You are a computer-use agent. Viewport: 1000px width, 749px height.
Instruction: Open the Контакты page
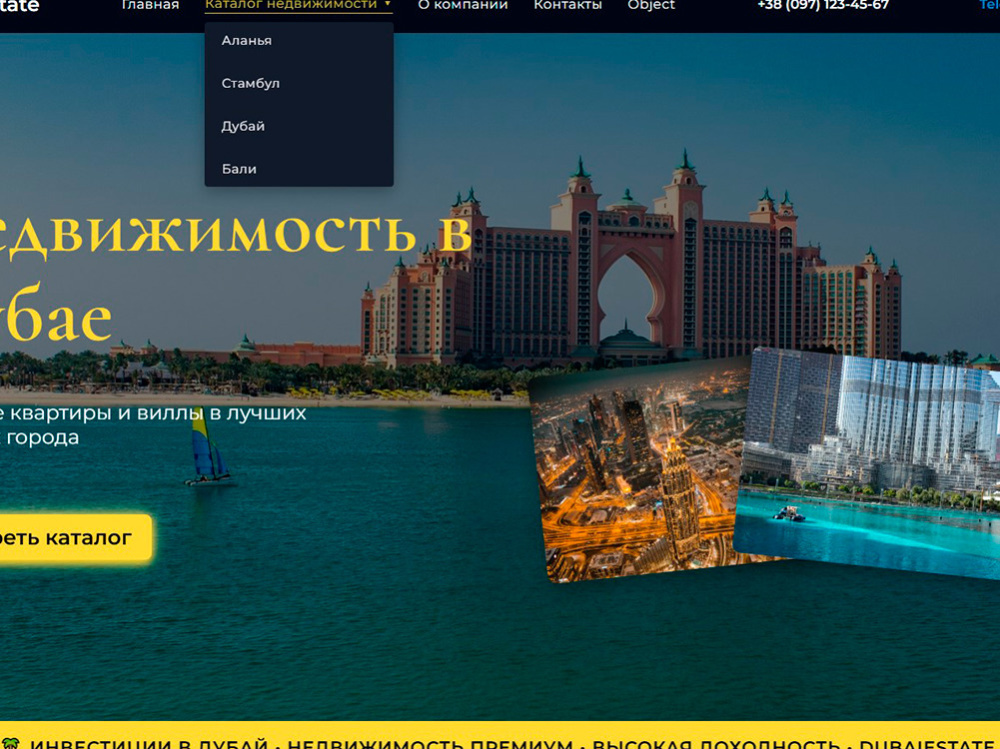coord(568,5)
